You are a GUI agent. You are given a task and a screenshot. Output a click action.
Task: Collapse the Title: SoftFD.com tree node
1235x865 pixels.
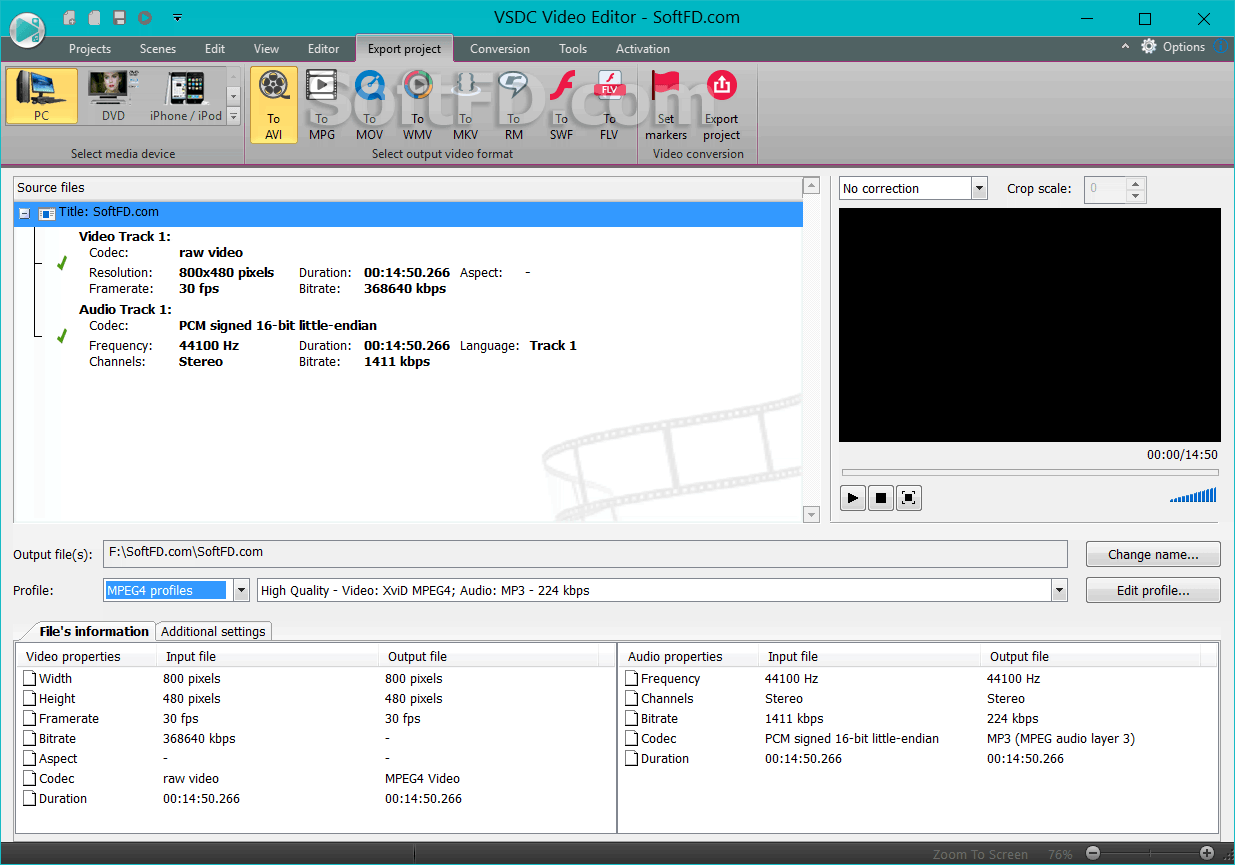click(x=25, y=213)
